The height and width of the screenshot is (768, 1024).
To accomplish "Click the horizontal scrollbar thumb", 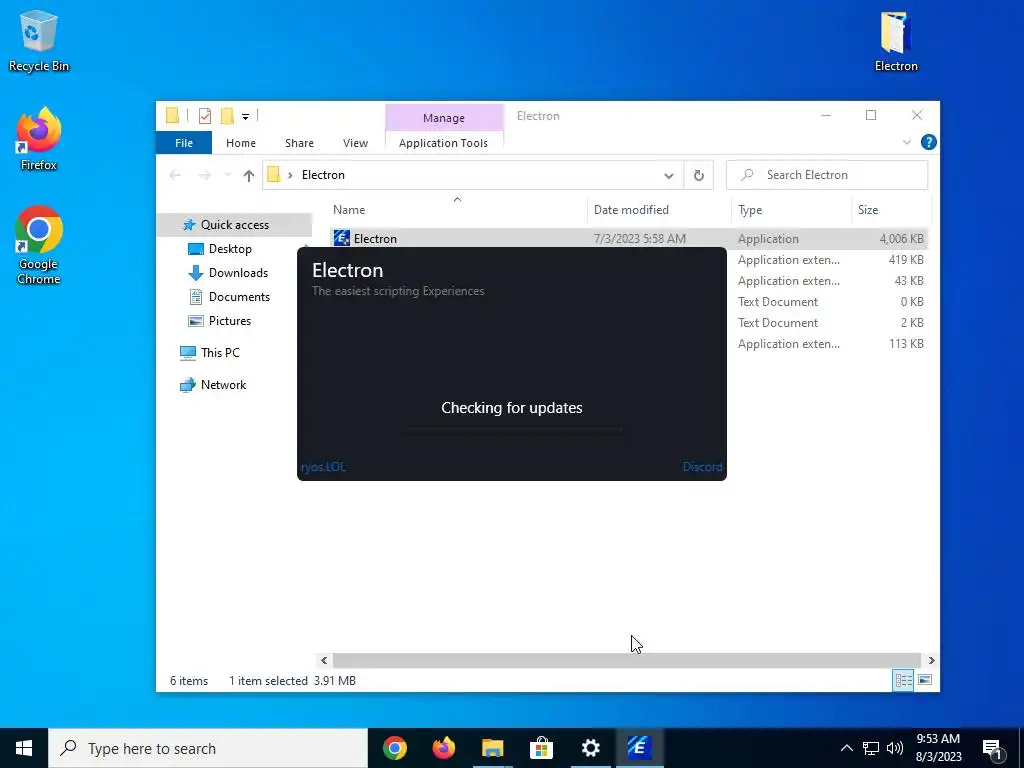I will tap(626, 660).
